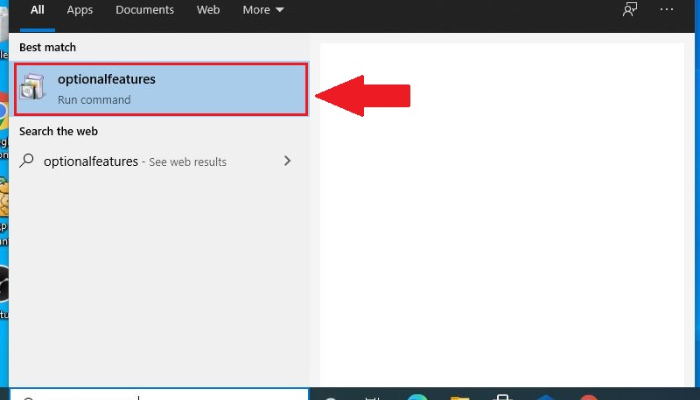Click the Chrome desktop icon at left edge
The height and width of the screenshot is (400, 700).
coord(4,112)
